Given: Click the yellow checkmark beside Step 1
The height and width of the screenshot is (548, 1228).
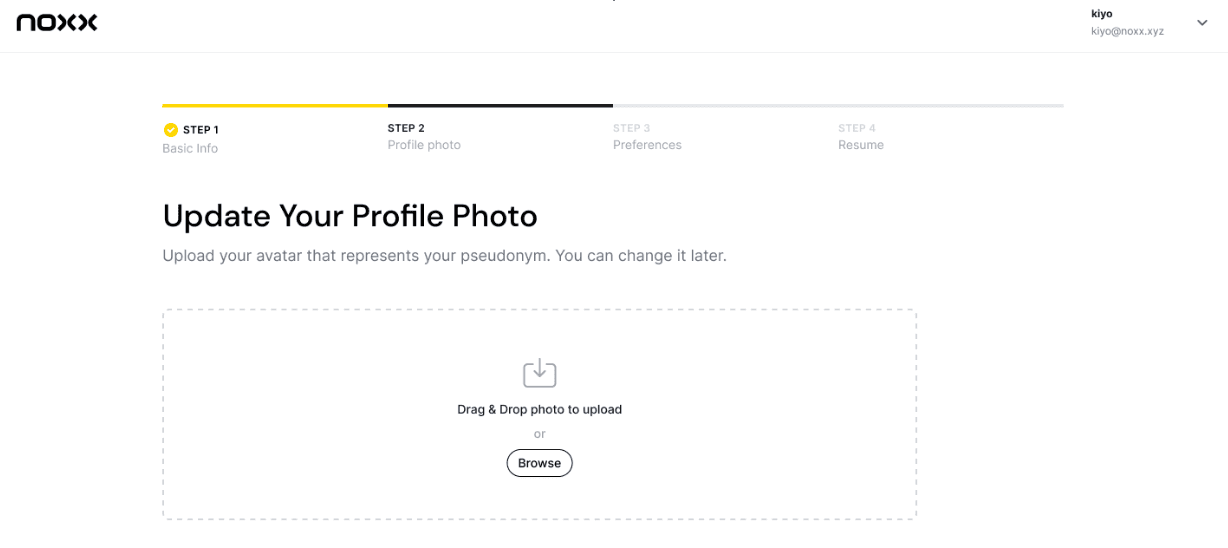Looking at the screenshot, I should 171,130.
